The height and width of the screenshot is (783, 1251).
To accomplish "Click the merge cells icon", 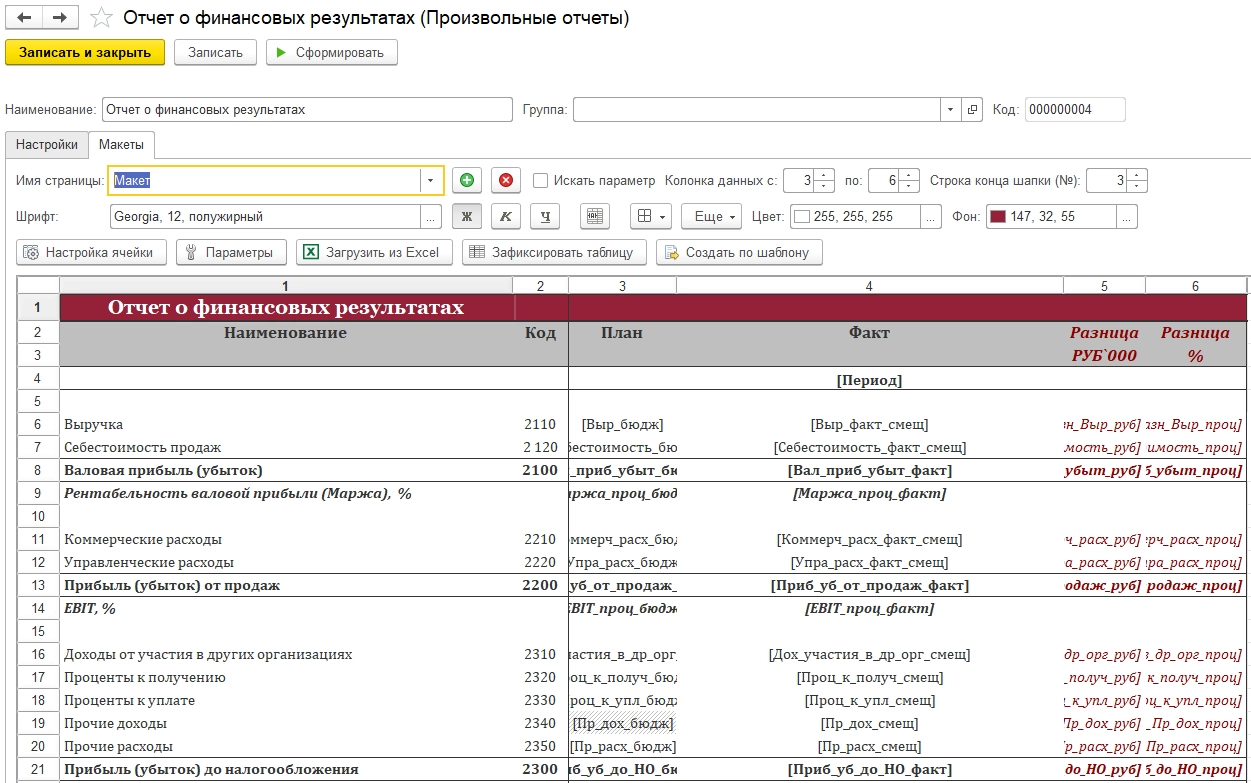I will [595, 216].
